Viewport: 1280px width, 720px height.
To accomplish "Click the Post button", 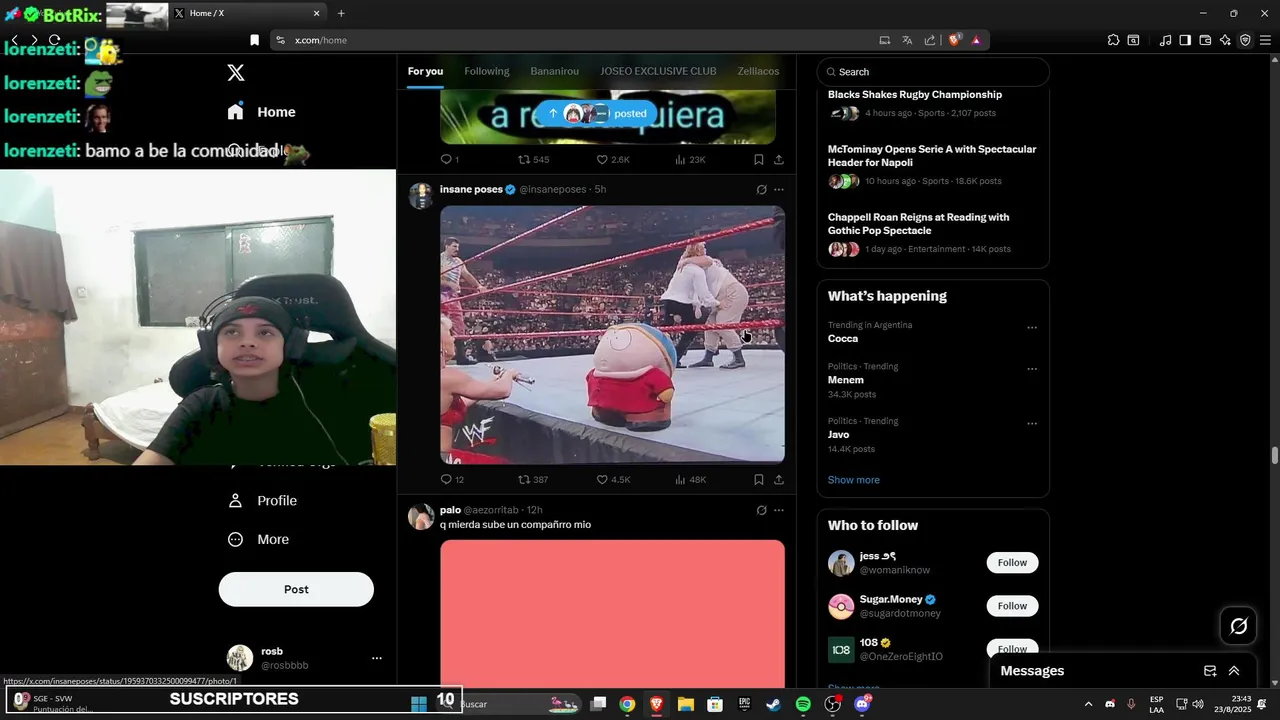I will (296, 589).
